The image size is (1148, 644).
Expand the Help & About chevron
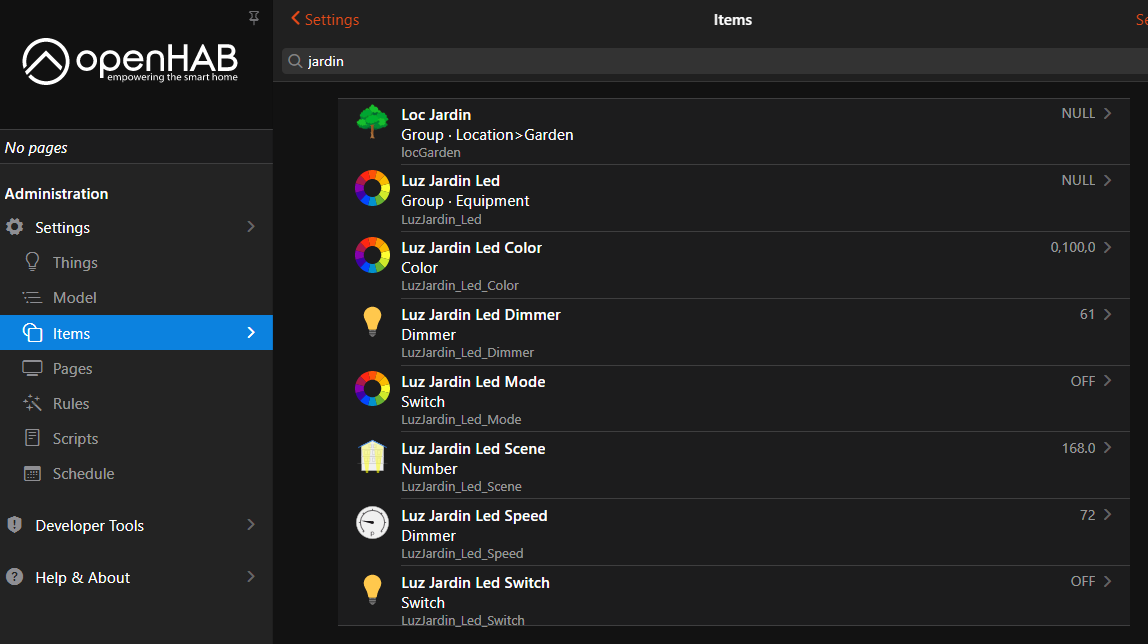point(251,577)
